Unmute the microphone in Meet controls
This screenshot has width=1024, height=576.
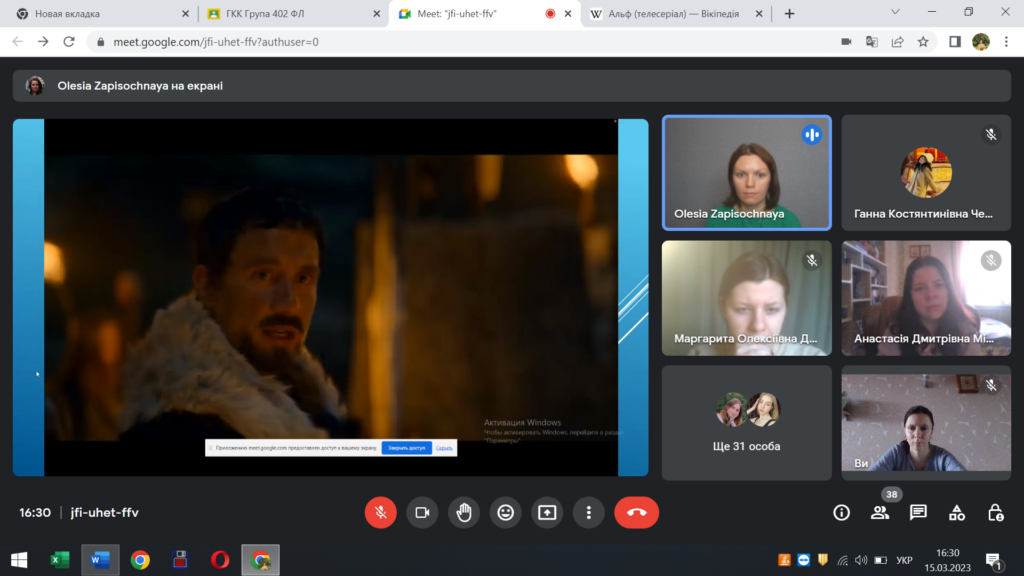pyautogui.click(x=380, y=512)
